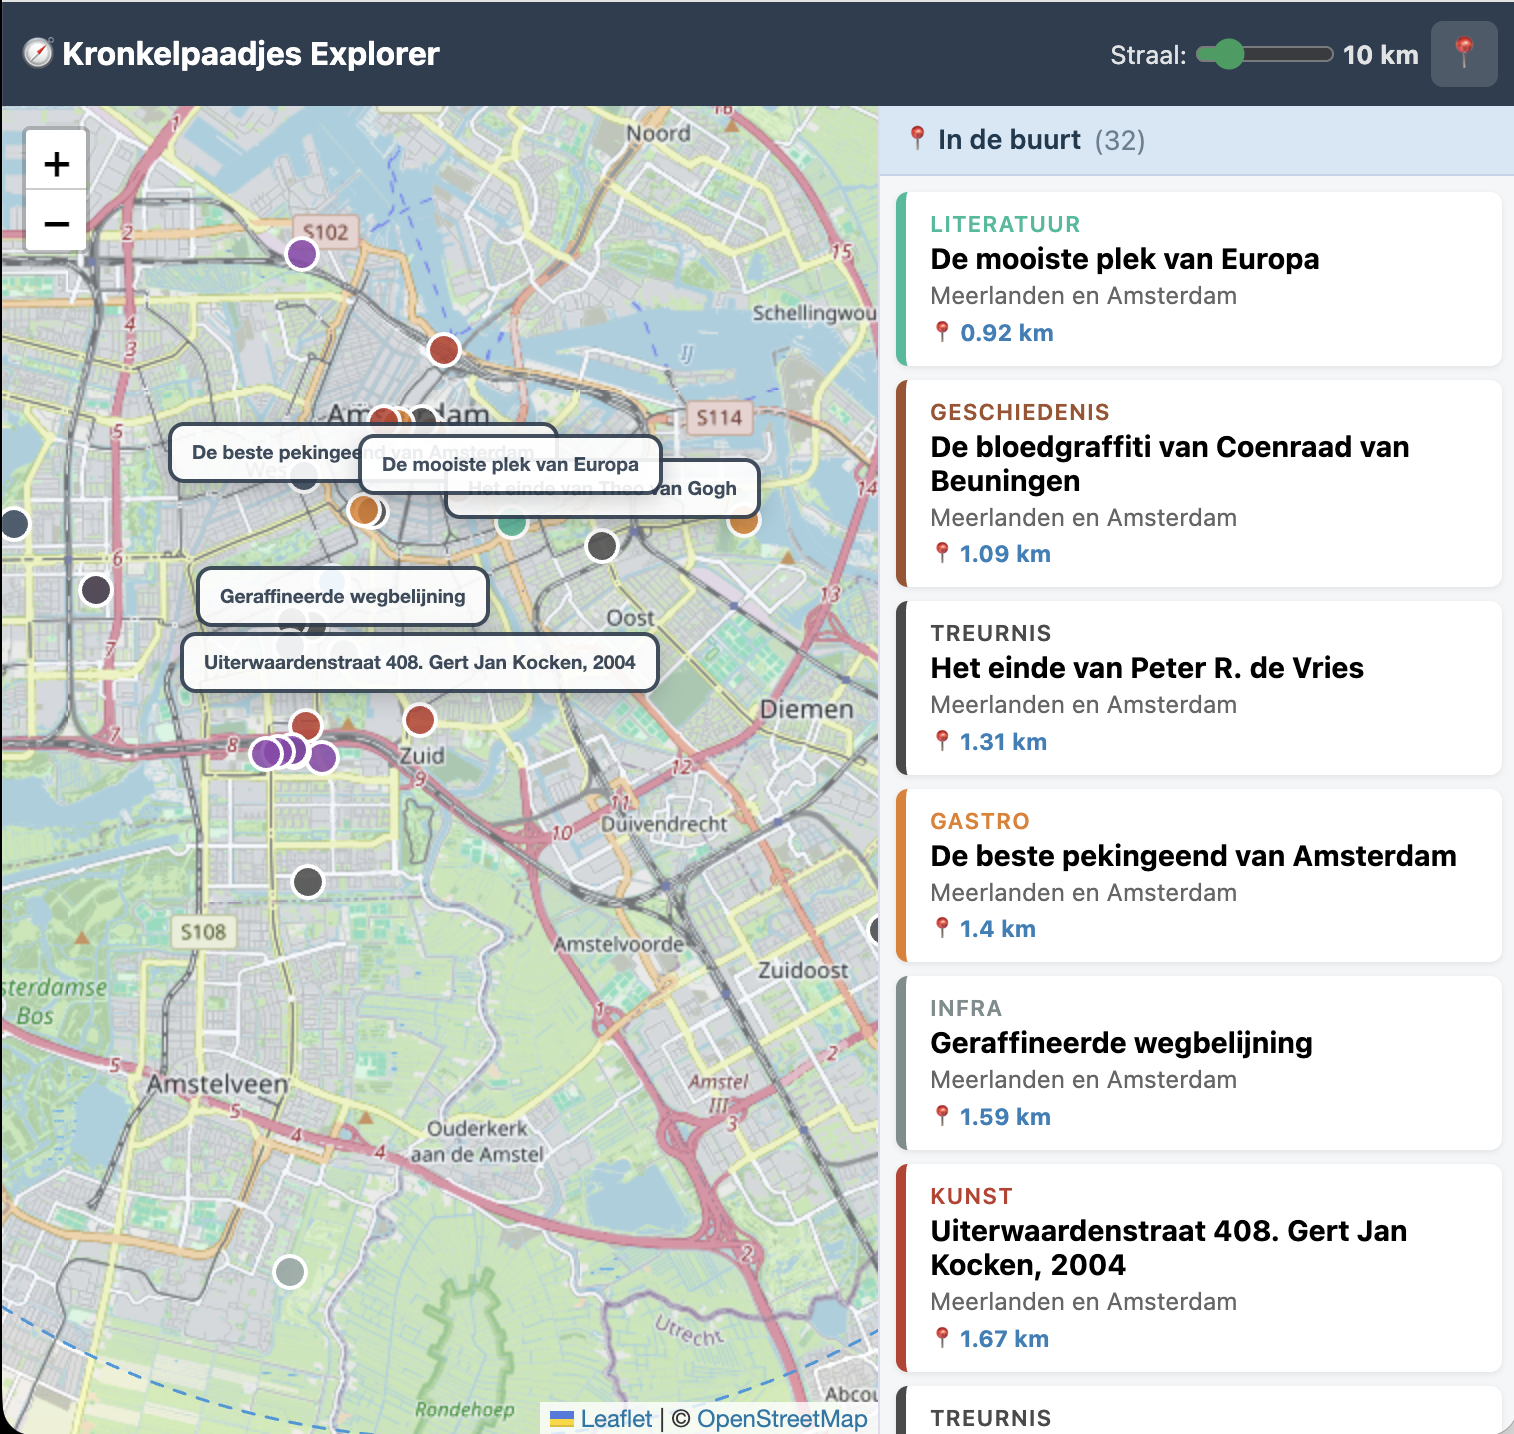The image size is (1514, 1434).
Task: Click the 1.4 km distance label
Action: (998, 929)
